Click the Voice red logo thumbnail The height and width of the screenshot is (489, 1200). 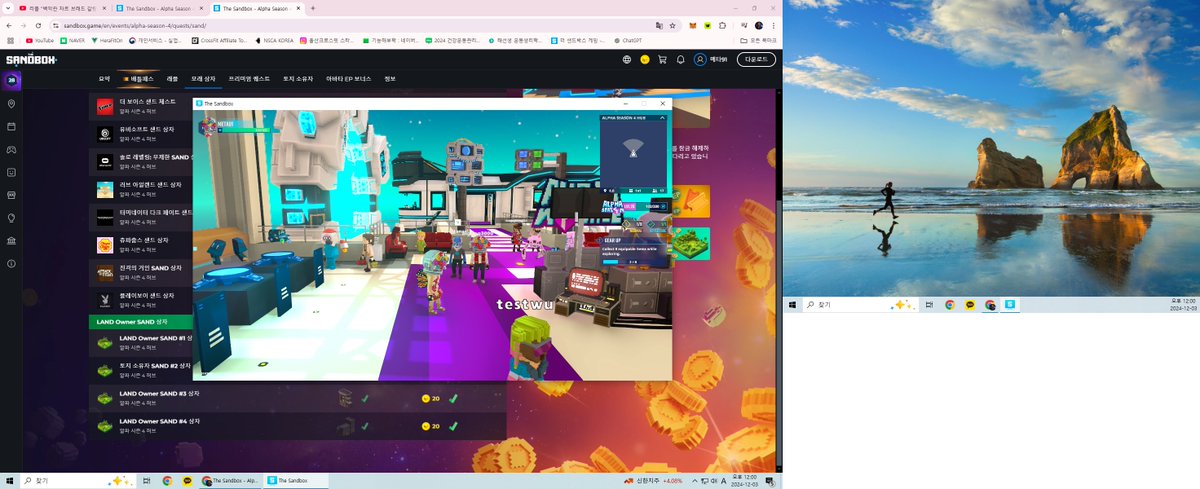coord(104,106)
